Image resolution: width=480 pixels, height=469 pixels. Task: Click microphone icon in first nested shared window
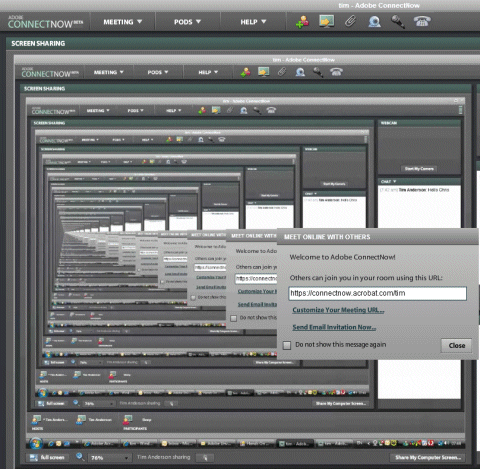pos(318,72)
